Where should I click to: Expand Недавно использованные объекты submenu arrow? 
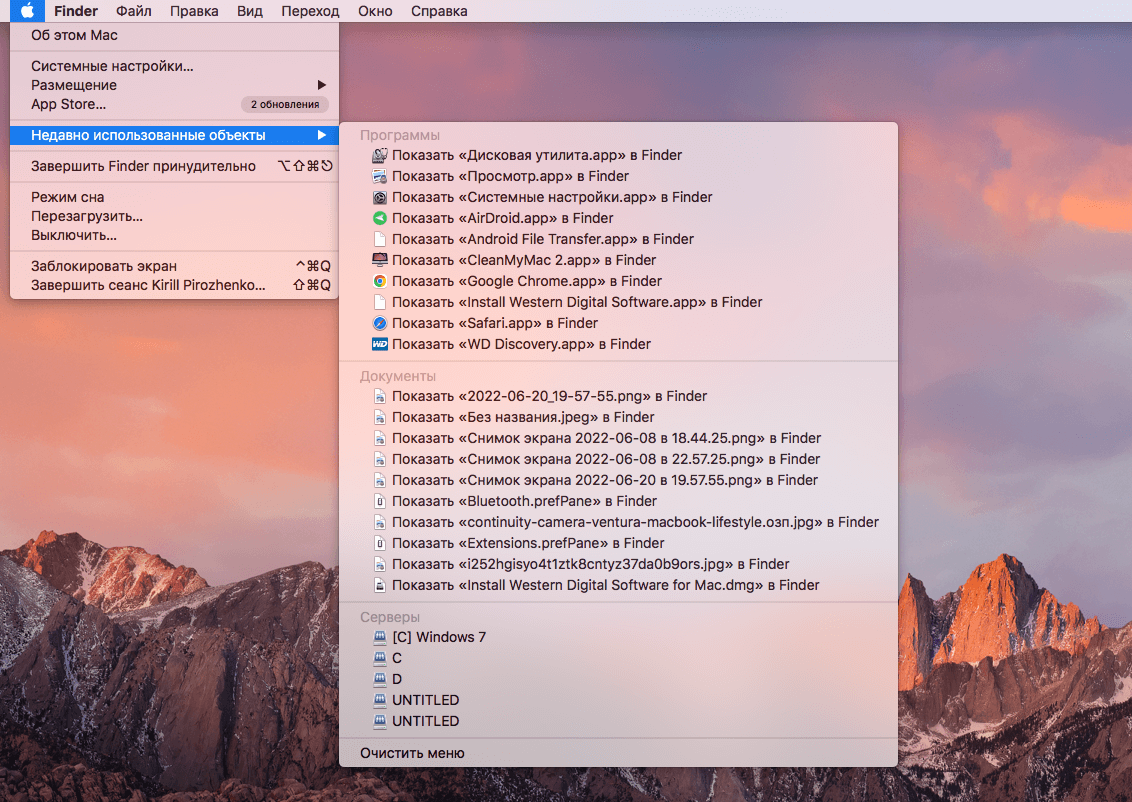pyautogui.click(x=322, y=135)
